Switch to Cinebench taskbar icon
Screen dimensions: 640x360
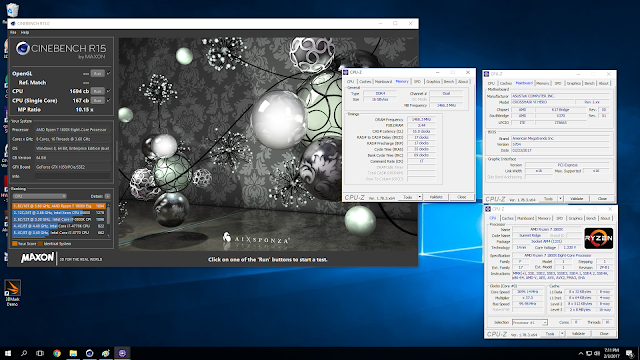coord(89,353)
